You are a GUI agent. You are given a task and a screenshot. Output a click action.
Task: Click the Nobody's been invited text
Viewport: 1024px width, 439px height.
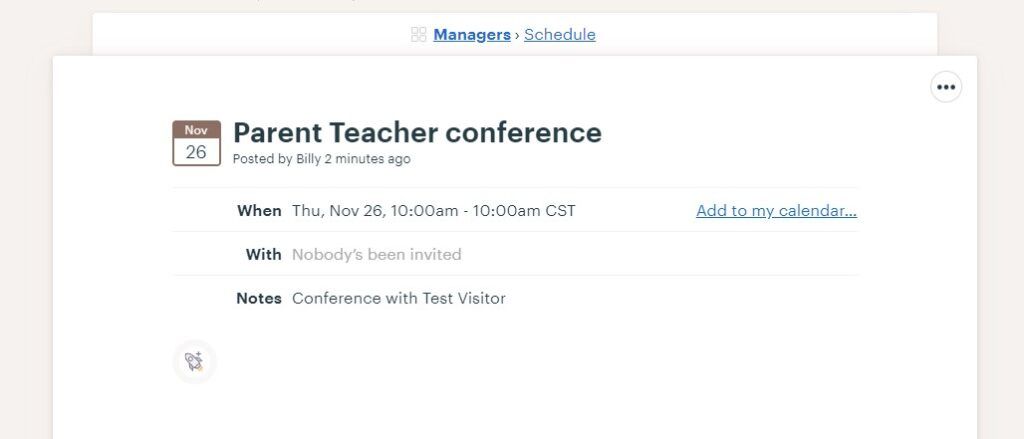click(377, 255)
